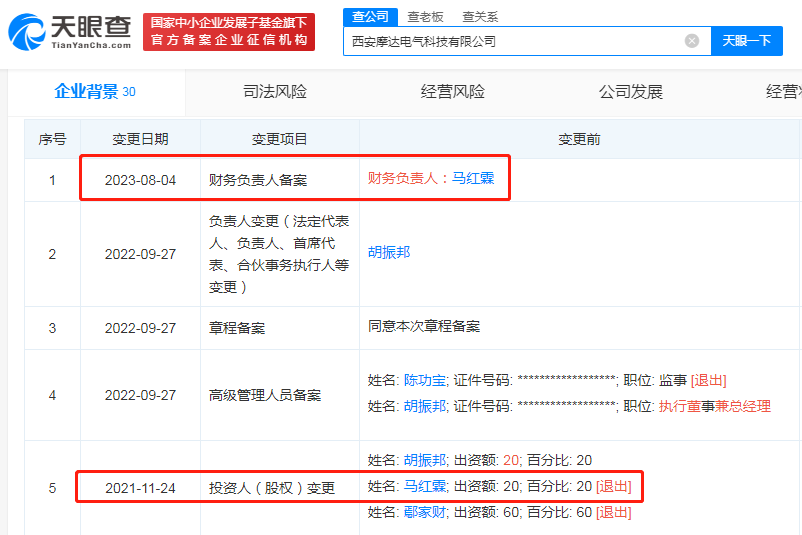Open the 司法风险 tab
Screen dimensions: 802x535
[275, 92]
